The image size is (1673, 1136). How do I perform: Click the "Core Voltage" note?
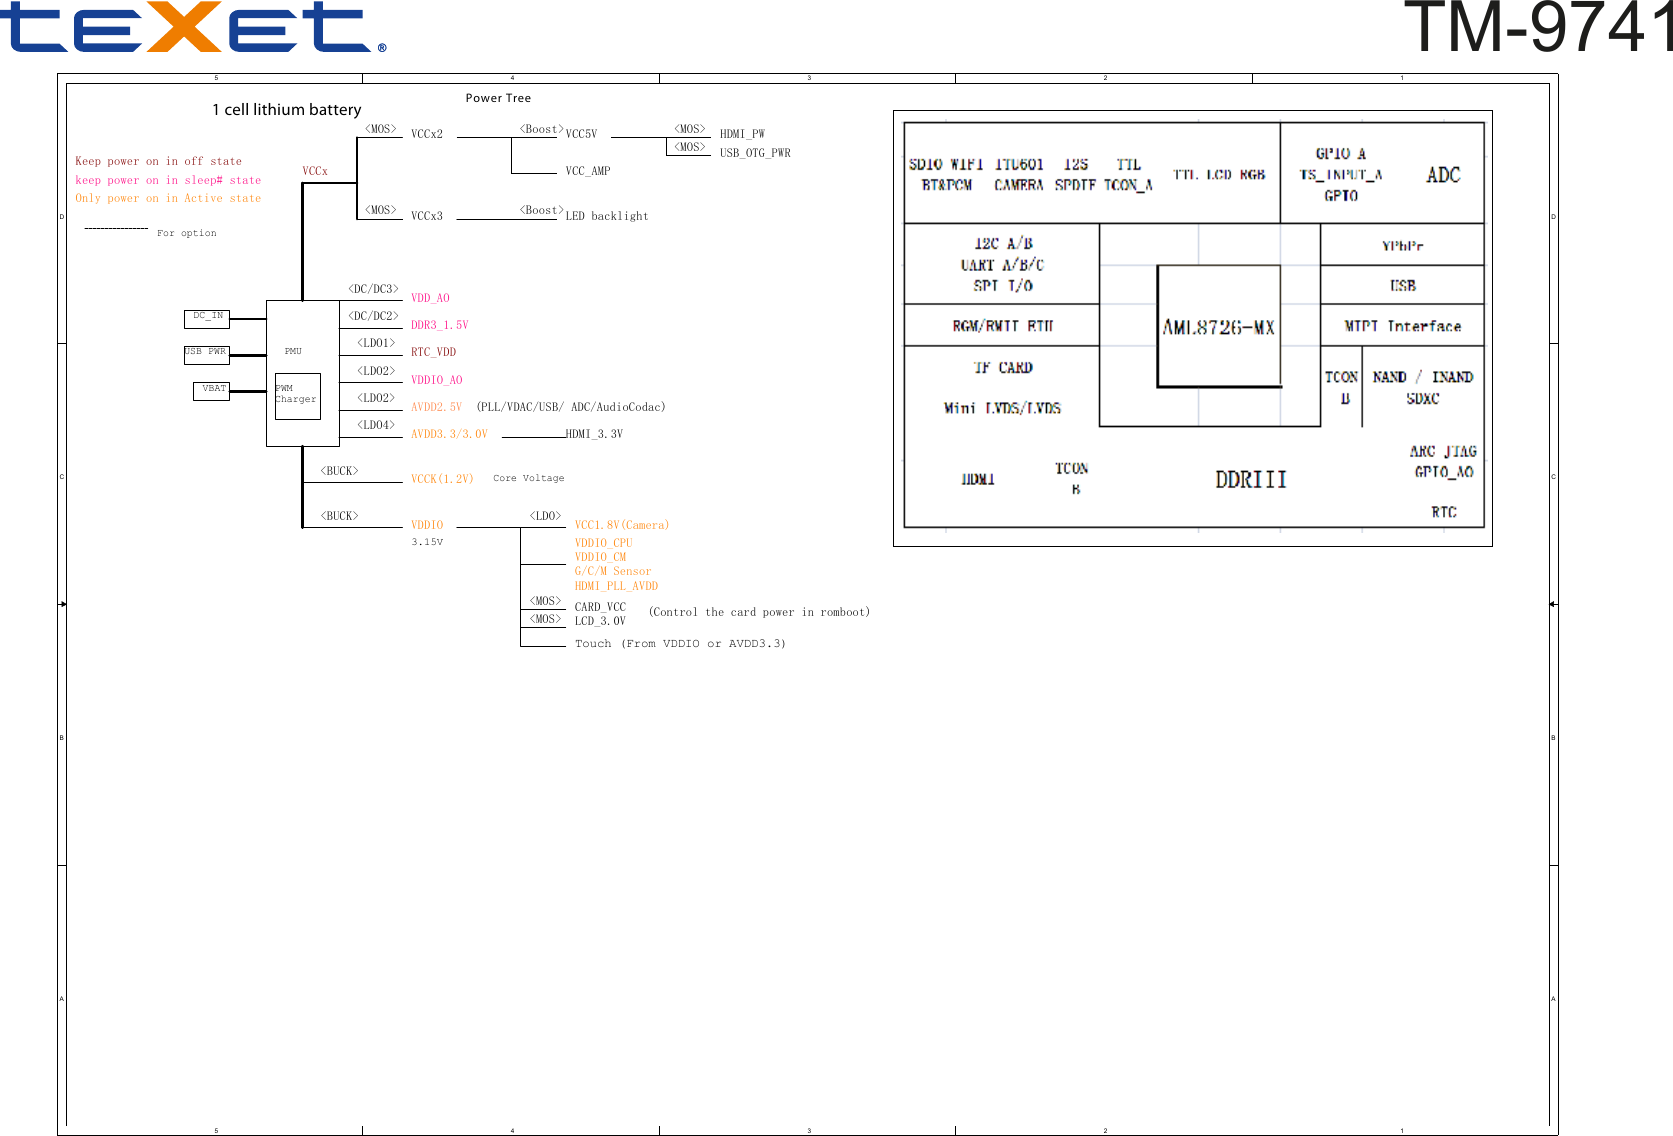[529, 478]
